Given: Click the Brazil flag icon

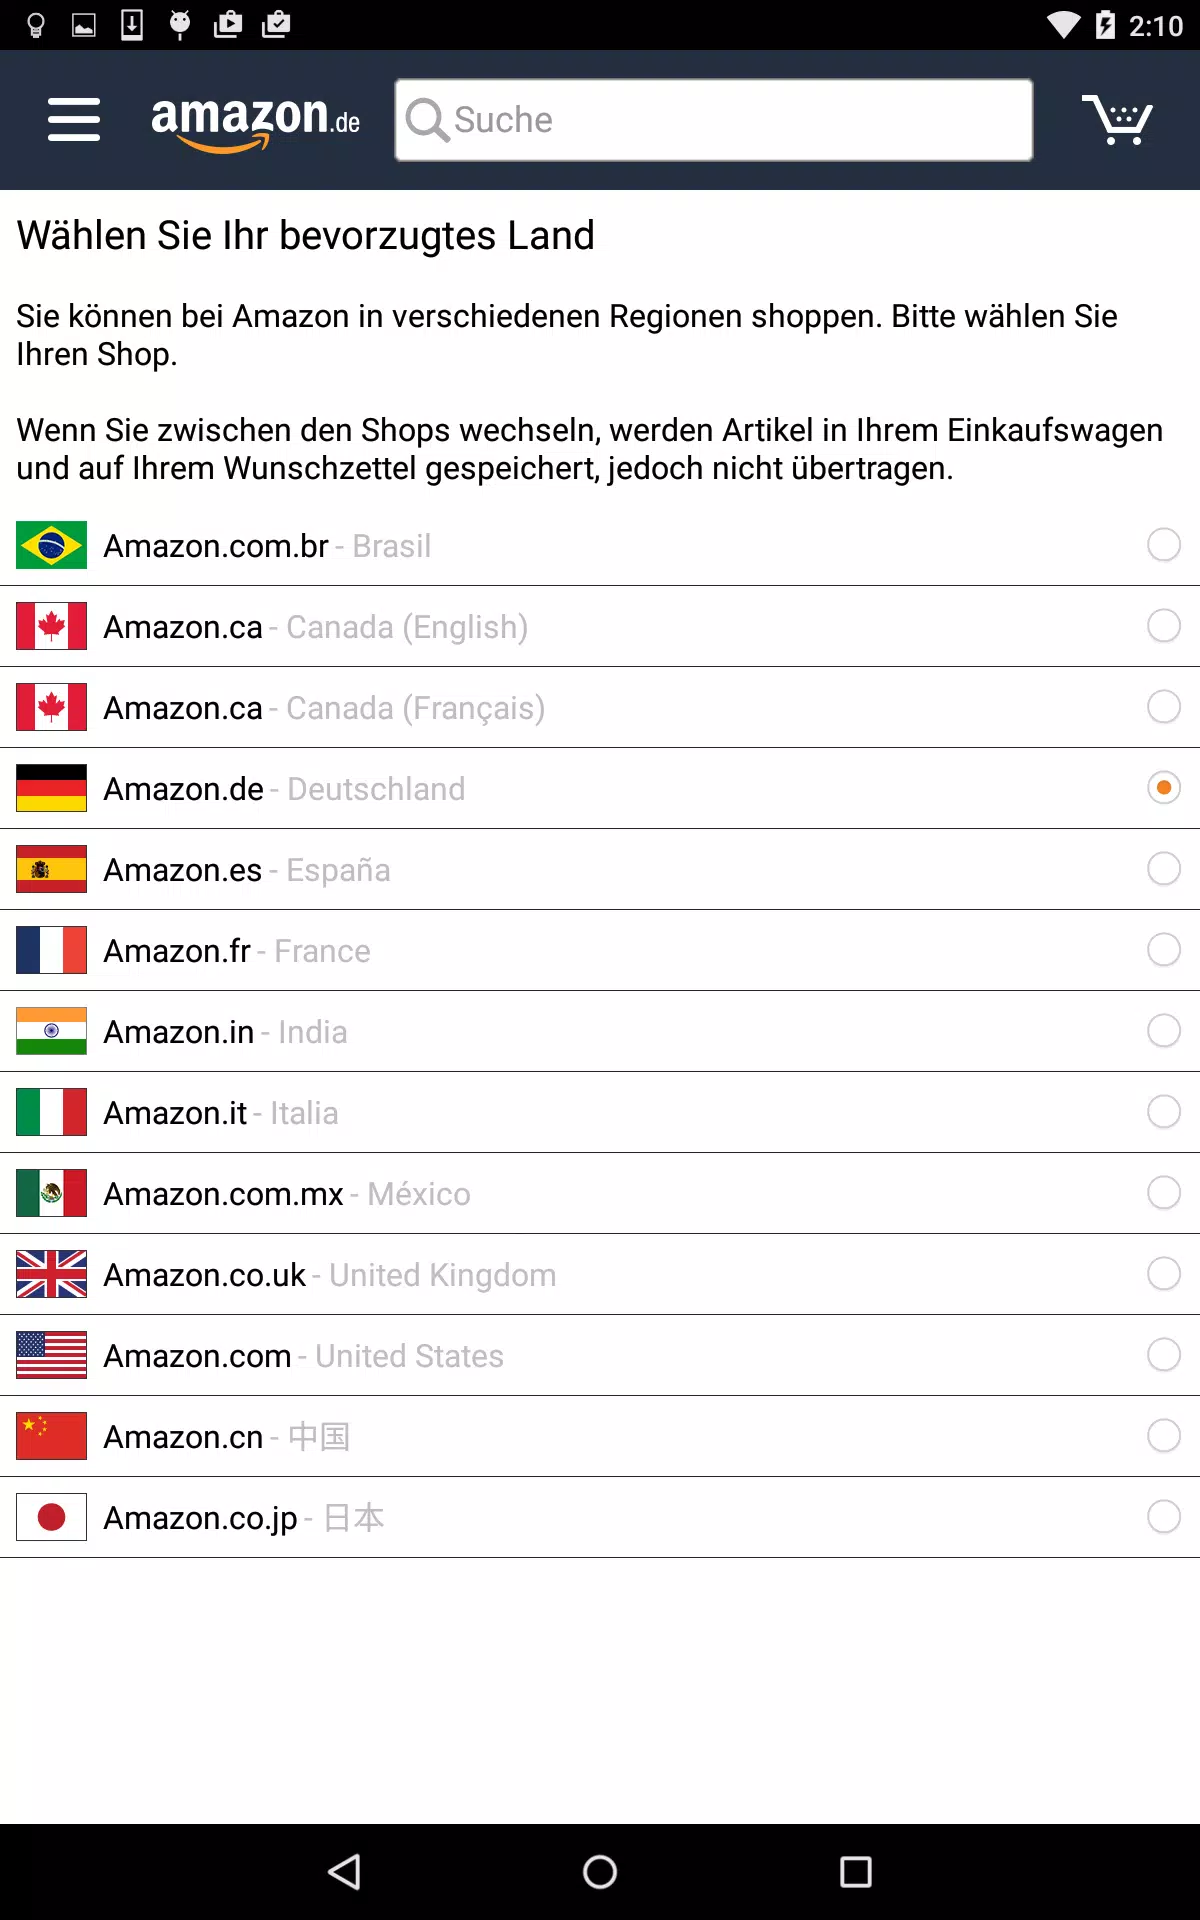Looking at the screenshot, I should pos(51,545).
